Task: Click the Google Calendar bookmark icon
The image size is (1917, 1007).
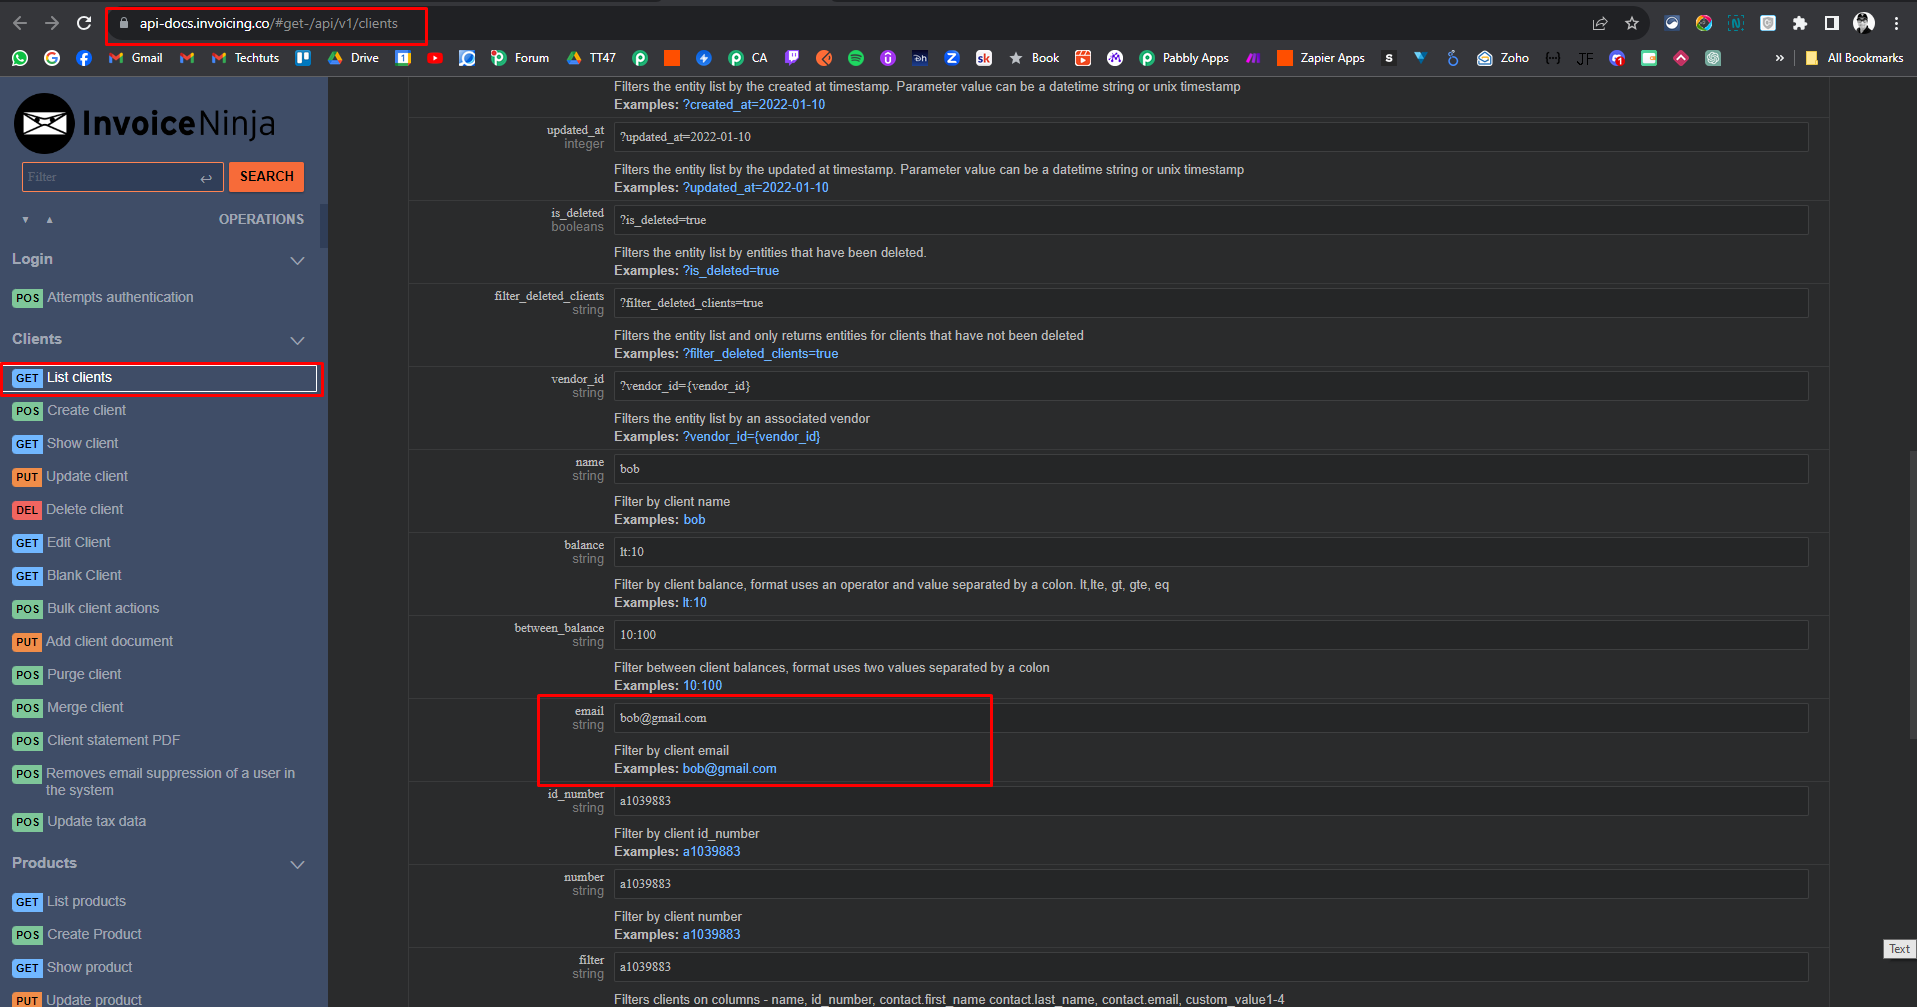Action: 403,58
